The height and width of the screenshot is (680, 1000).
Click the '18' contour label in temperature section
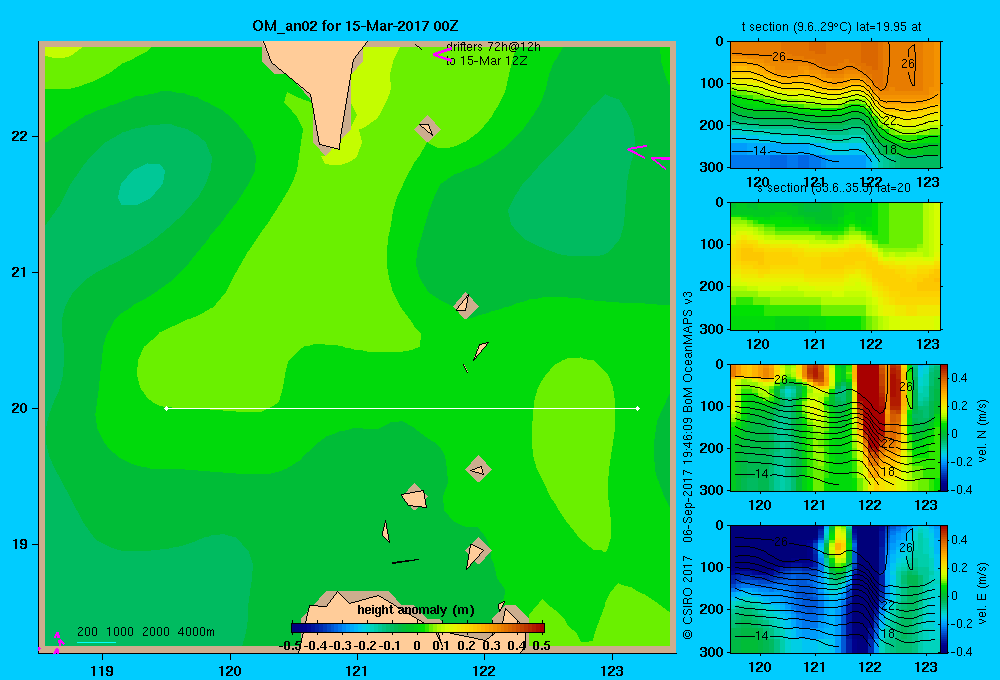pyautogui.click(x=890, y=149)
